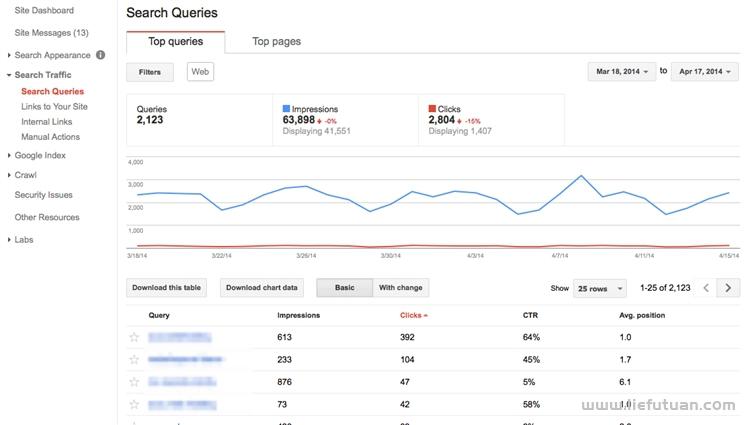Switch to the Top pages tab
The height and width of the screenshot is (425, 750).
(x=276, y=42)
